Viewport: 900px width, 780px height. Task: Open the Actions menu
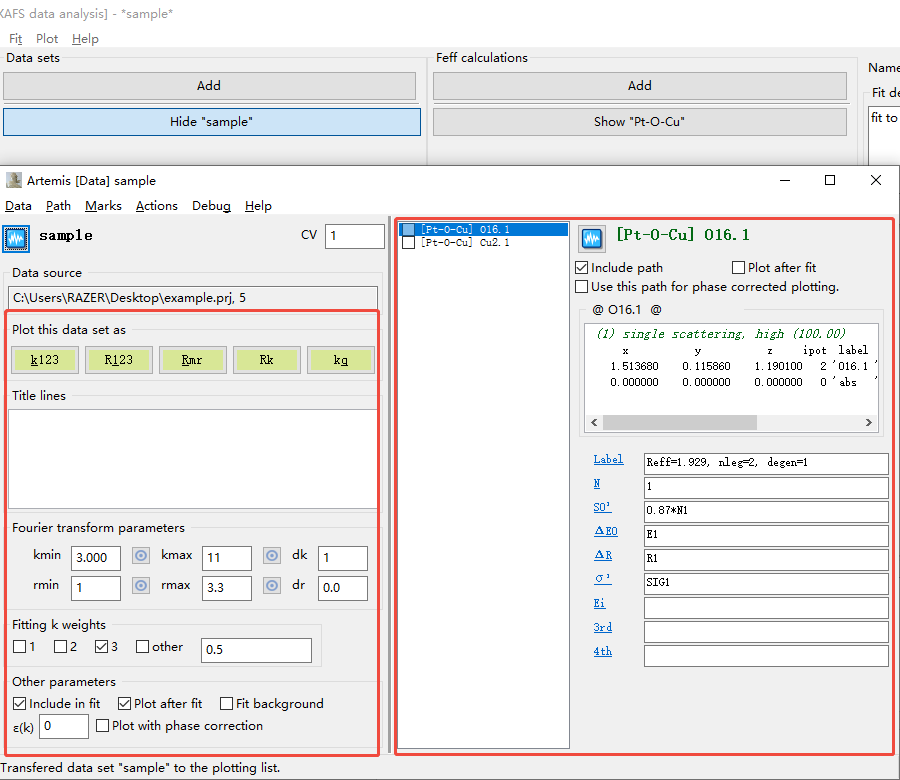(156, 206)
